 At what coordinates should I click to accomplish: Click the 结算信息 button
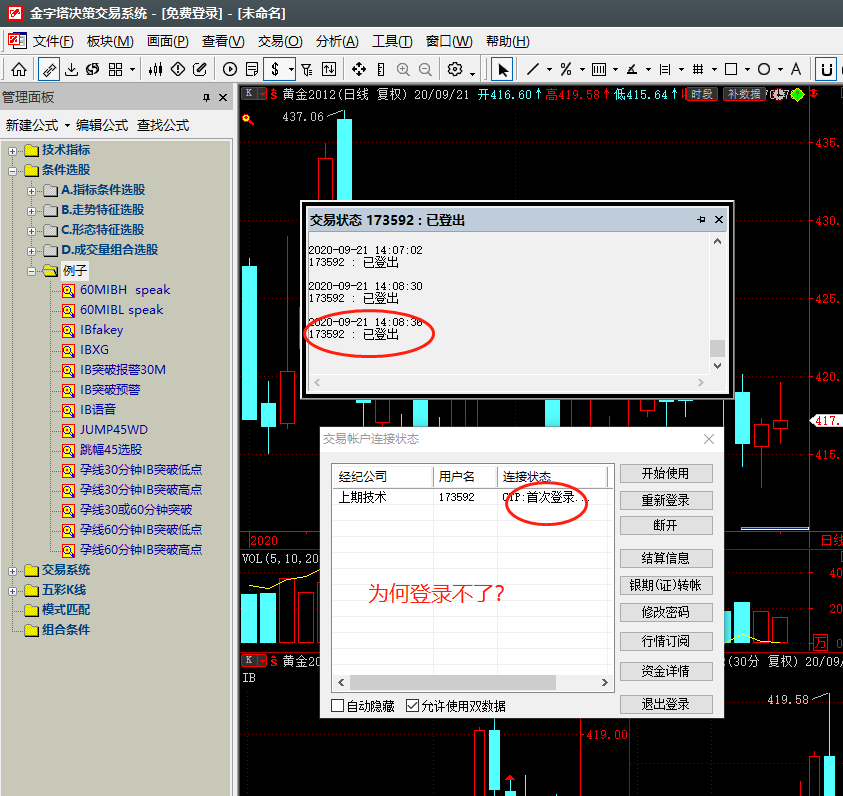click(x=665, y=558)
